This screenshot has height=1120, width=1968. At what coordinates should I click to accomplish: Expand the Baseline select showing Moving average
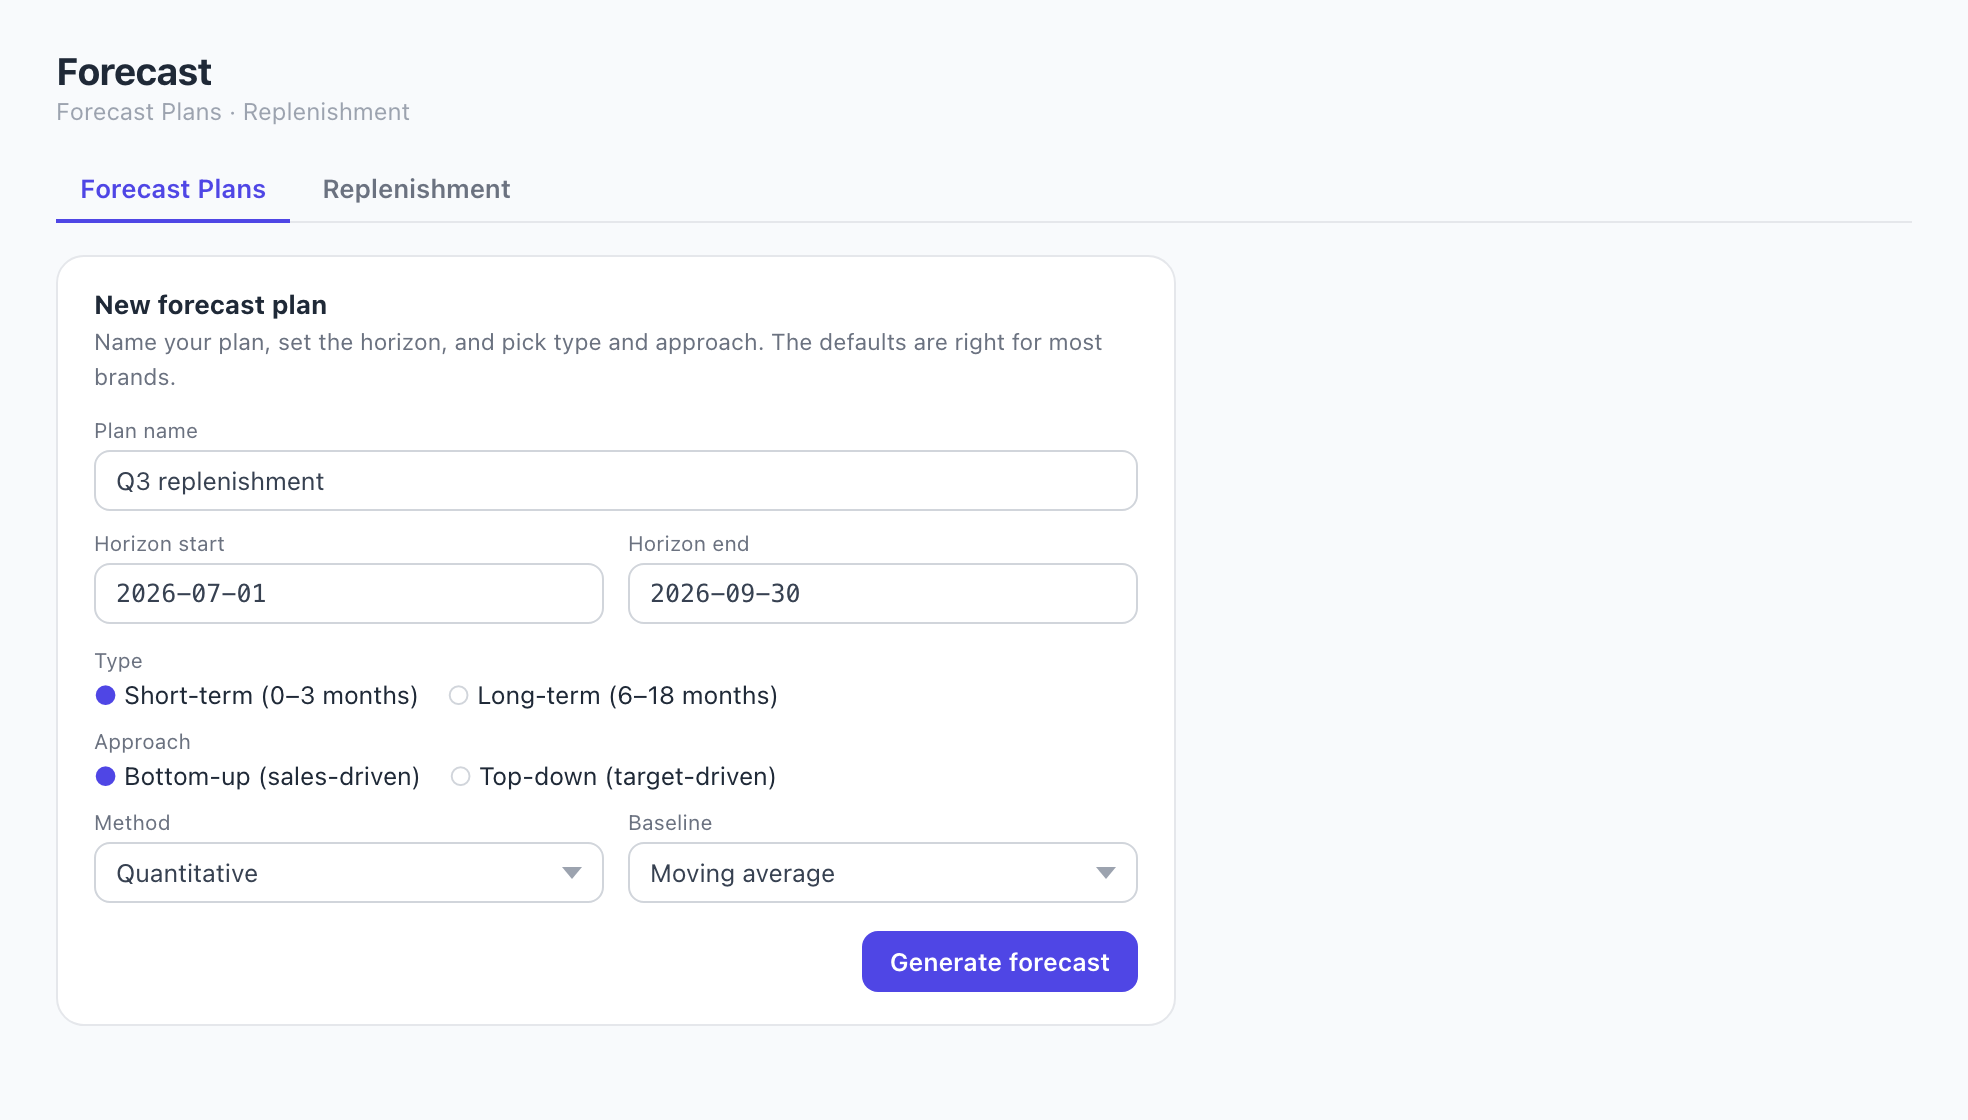pyautogui.click(x=883, y=873)
